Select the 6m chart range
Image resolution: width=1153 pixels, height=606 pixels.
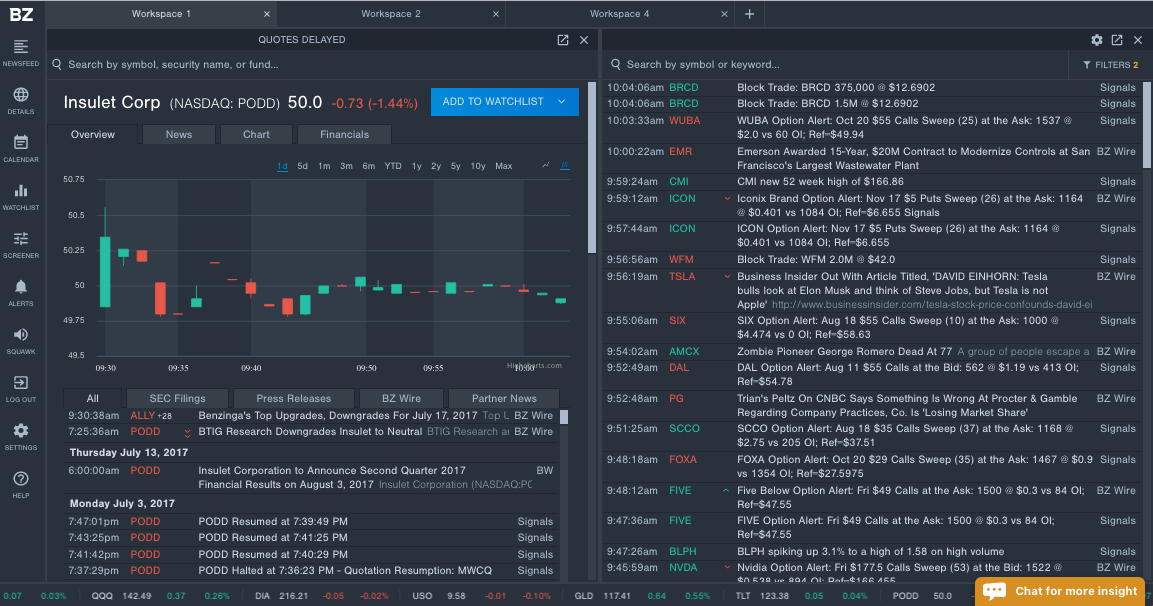coord(368,166)
